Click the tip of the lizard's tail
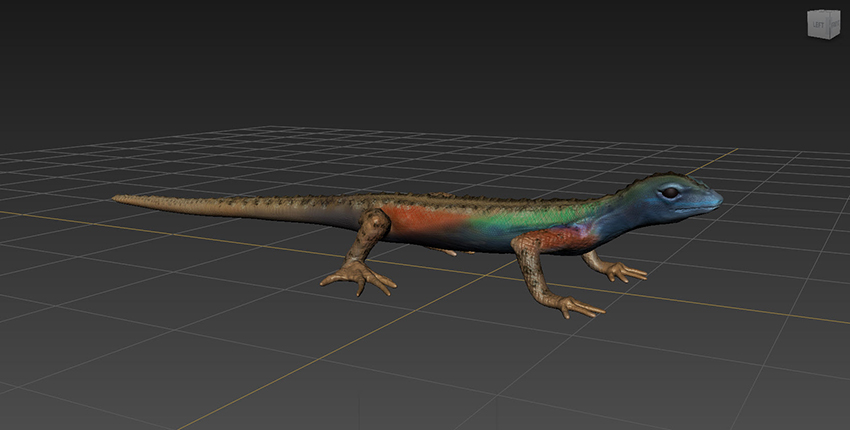The height and width of the screenshot is (430, 850). point(116,199)
